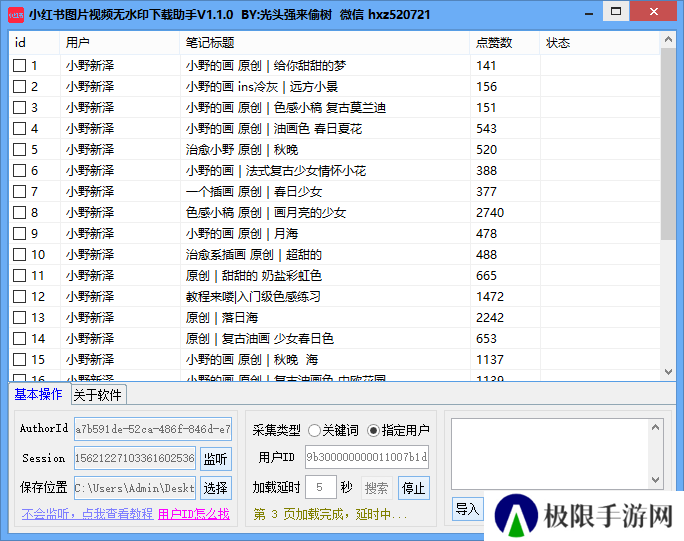684x541 pixels.
Task: Sort by the 用户 column header
Action: (120, 43)
